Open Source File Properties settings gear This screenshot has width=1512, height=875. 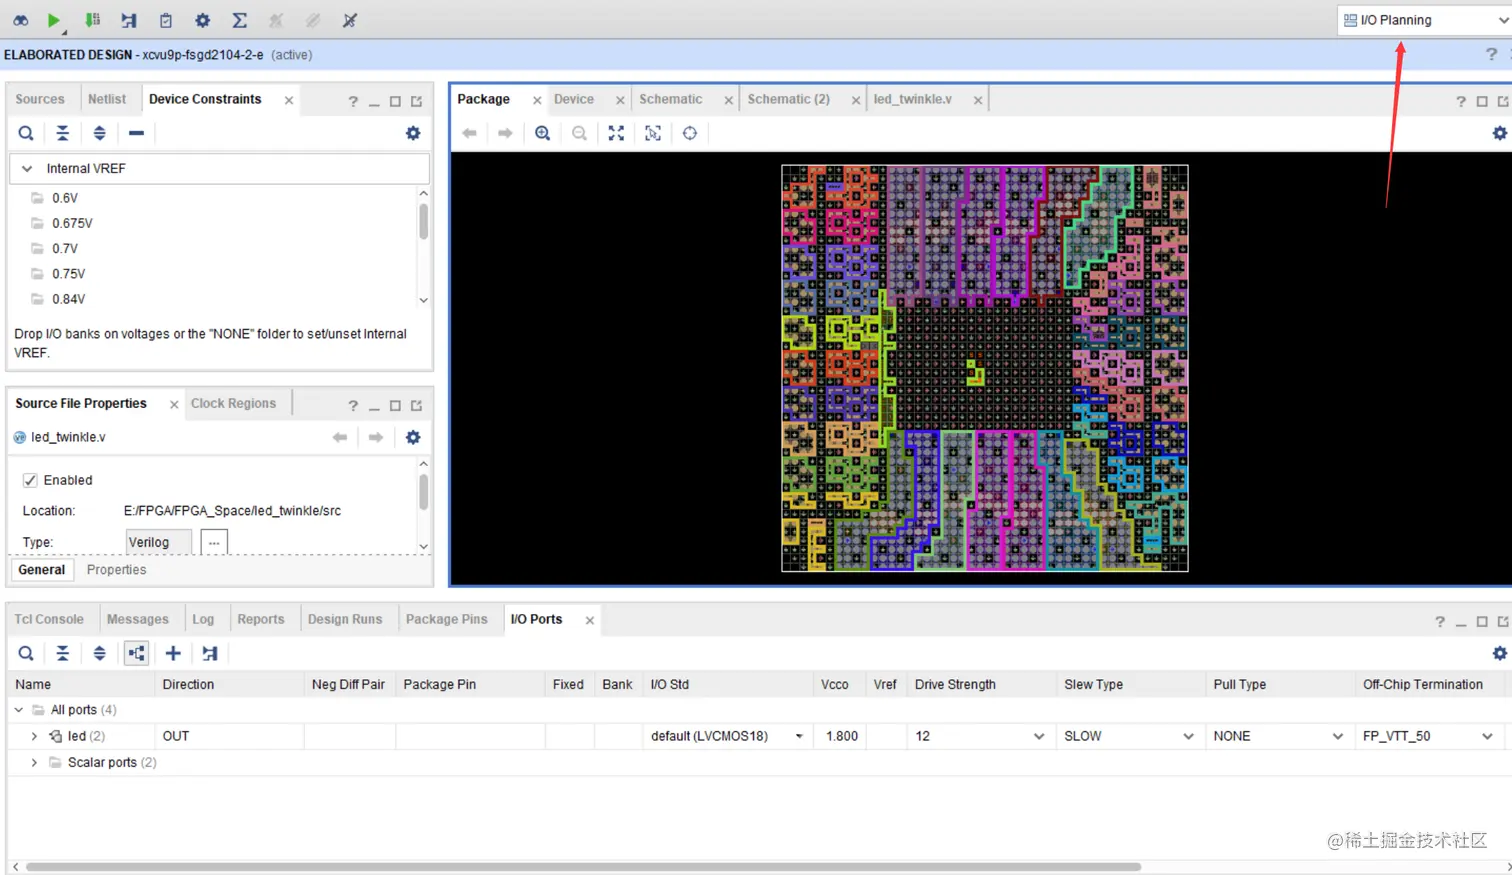[x=413, y=437]
